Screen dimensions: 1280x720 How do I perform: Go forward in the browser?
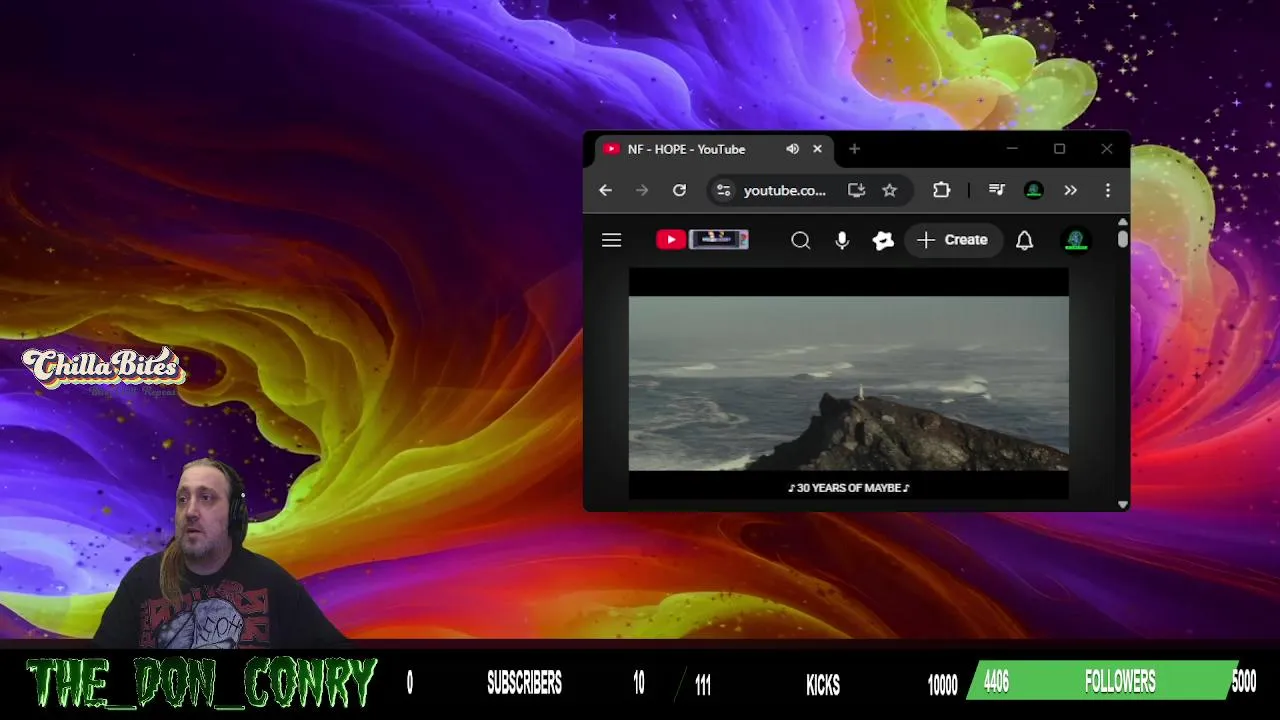point(642,190)
